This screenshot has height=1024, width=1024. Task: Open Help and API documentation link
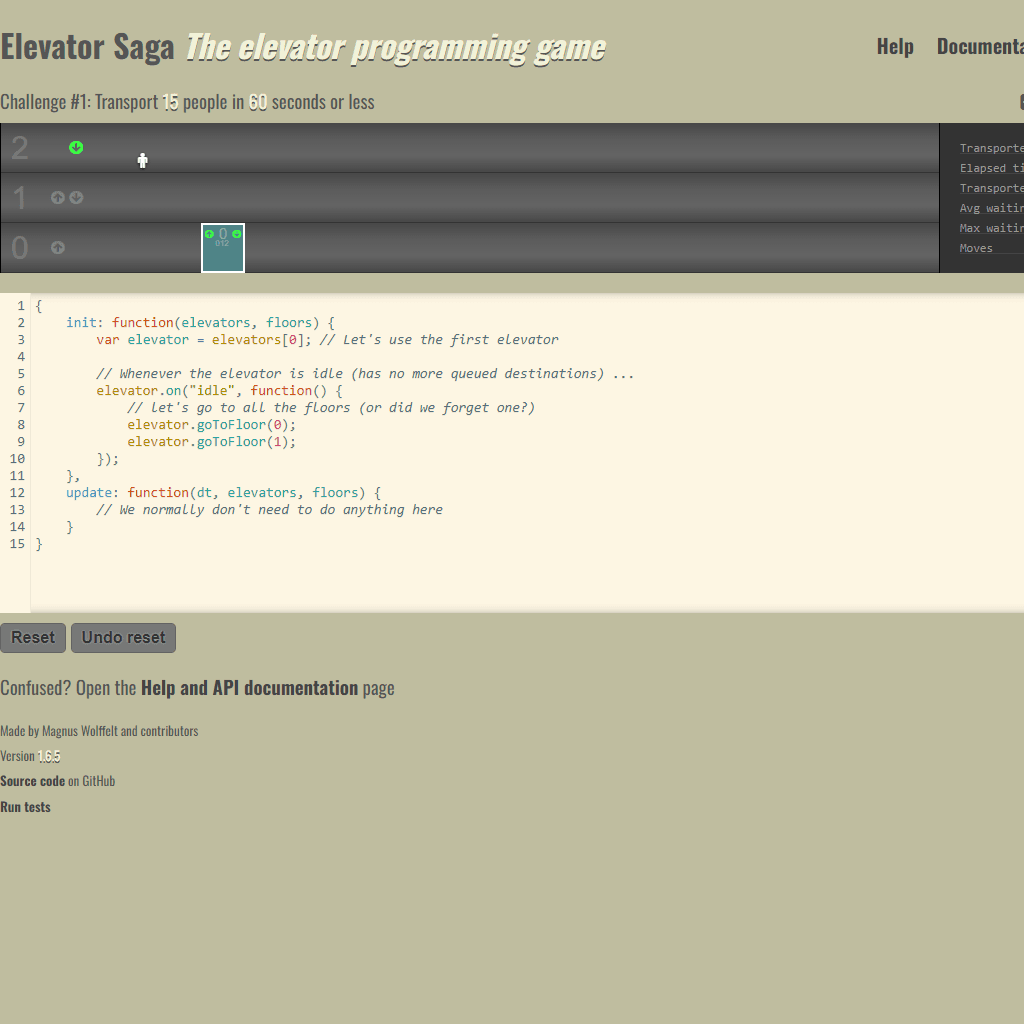[249, 688]
